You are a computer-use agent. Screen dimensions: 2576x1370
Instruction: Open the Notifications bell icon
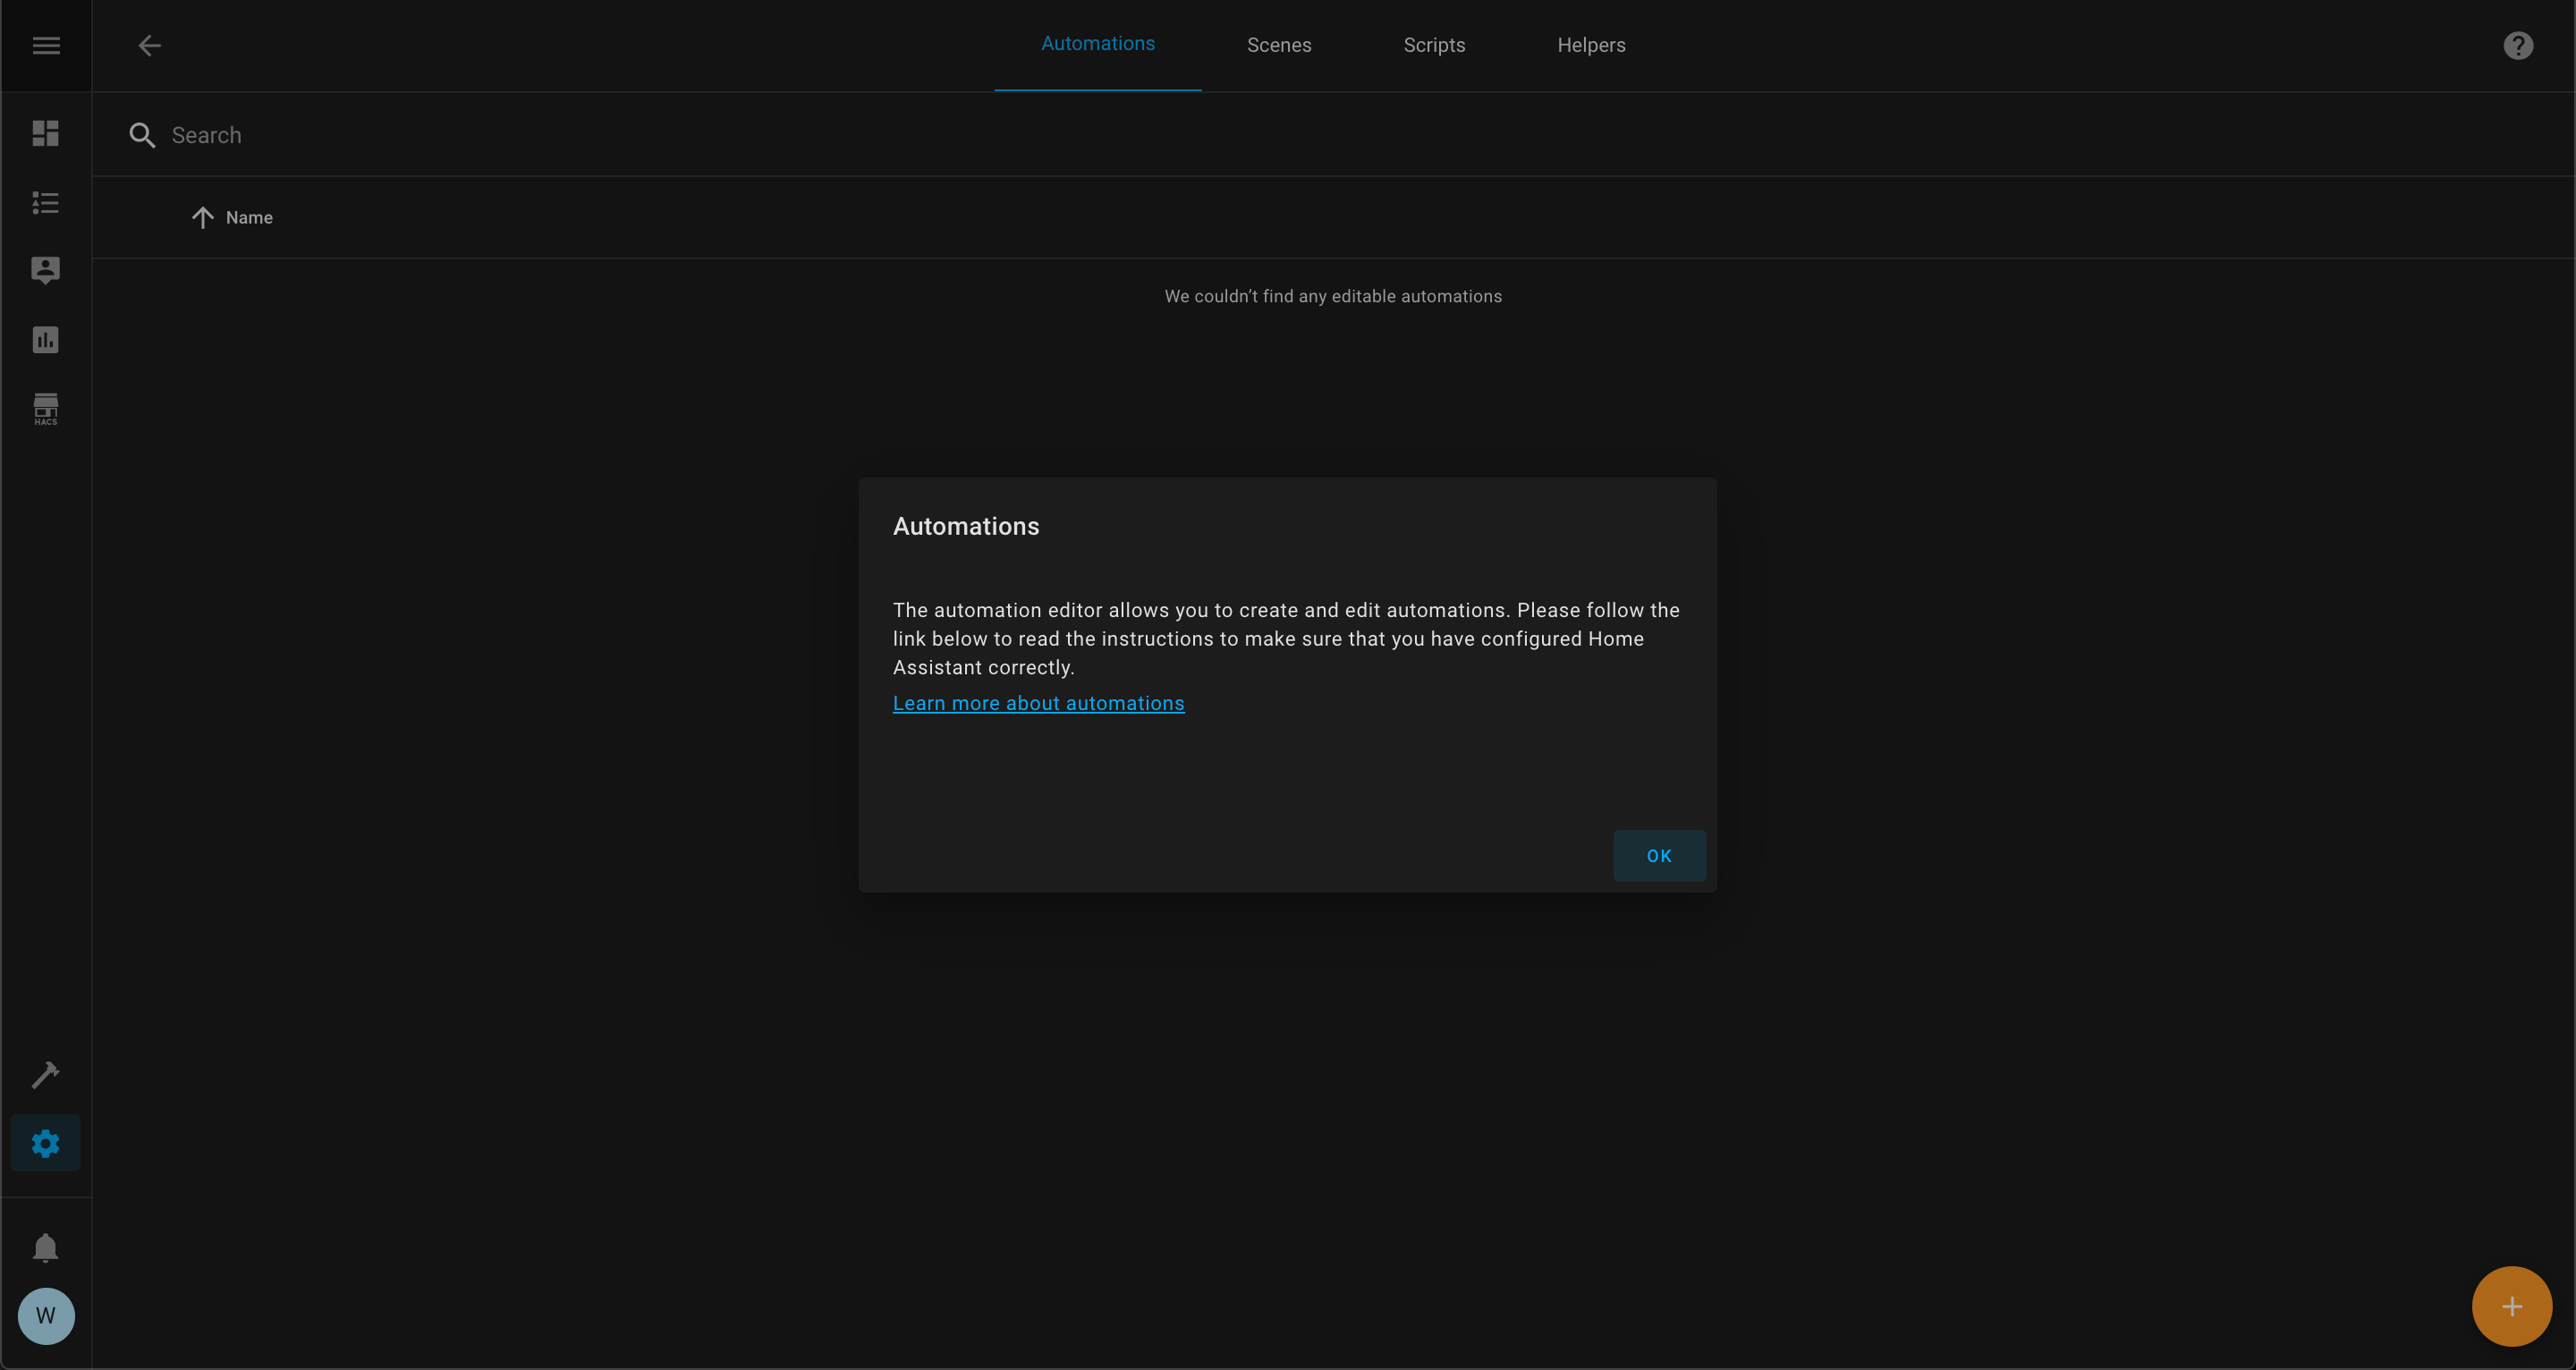(46, 1247)
